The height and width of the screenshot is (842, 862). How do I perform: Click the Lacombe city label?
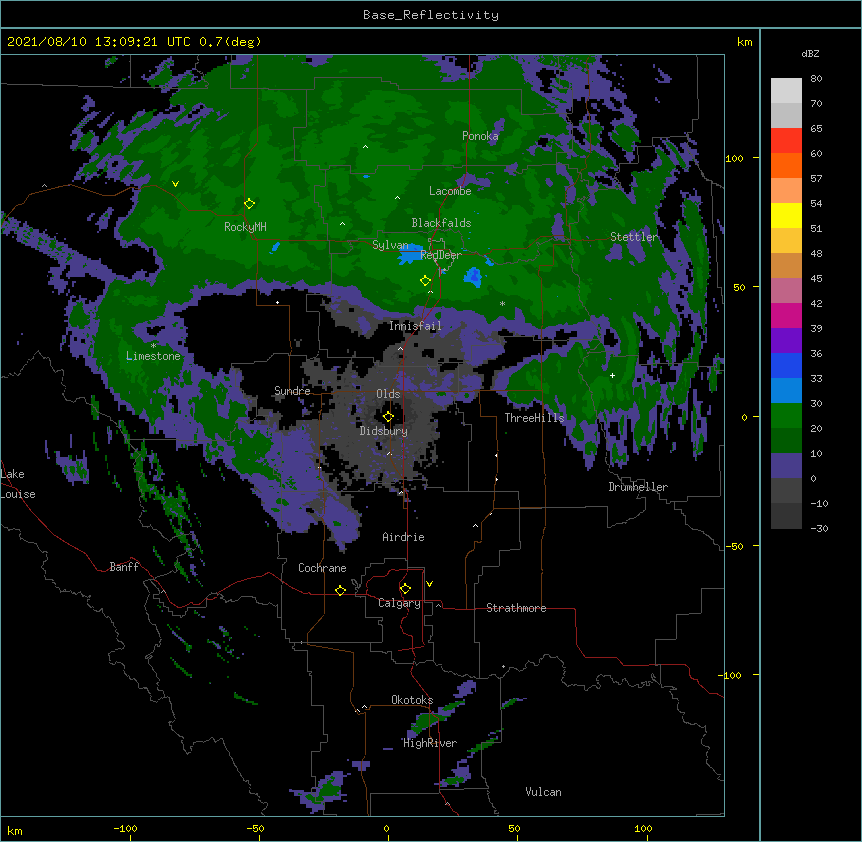pyautogui.click(x=450, y=191)
